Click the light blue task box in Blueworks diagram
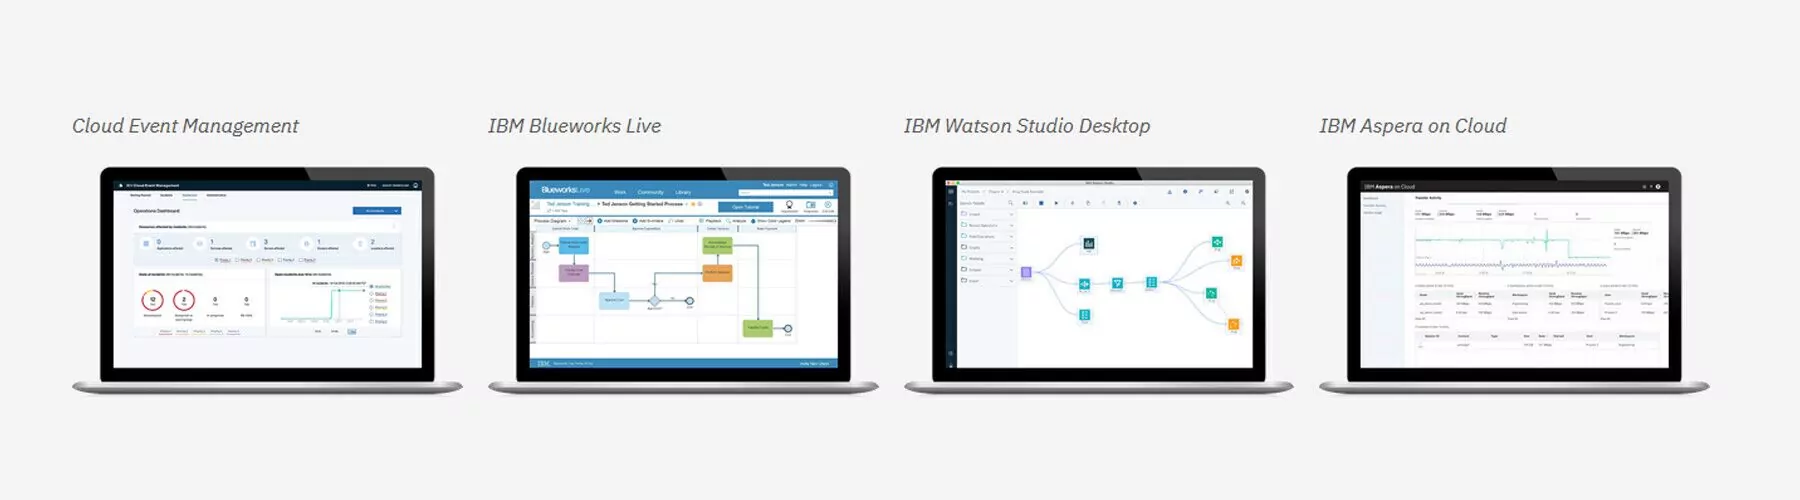Viewport: 1800px width, 500px height. [x=614, y=300]
